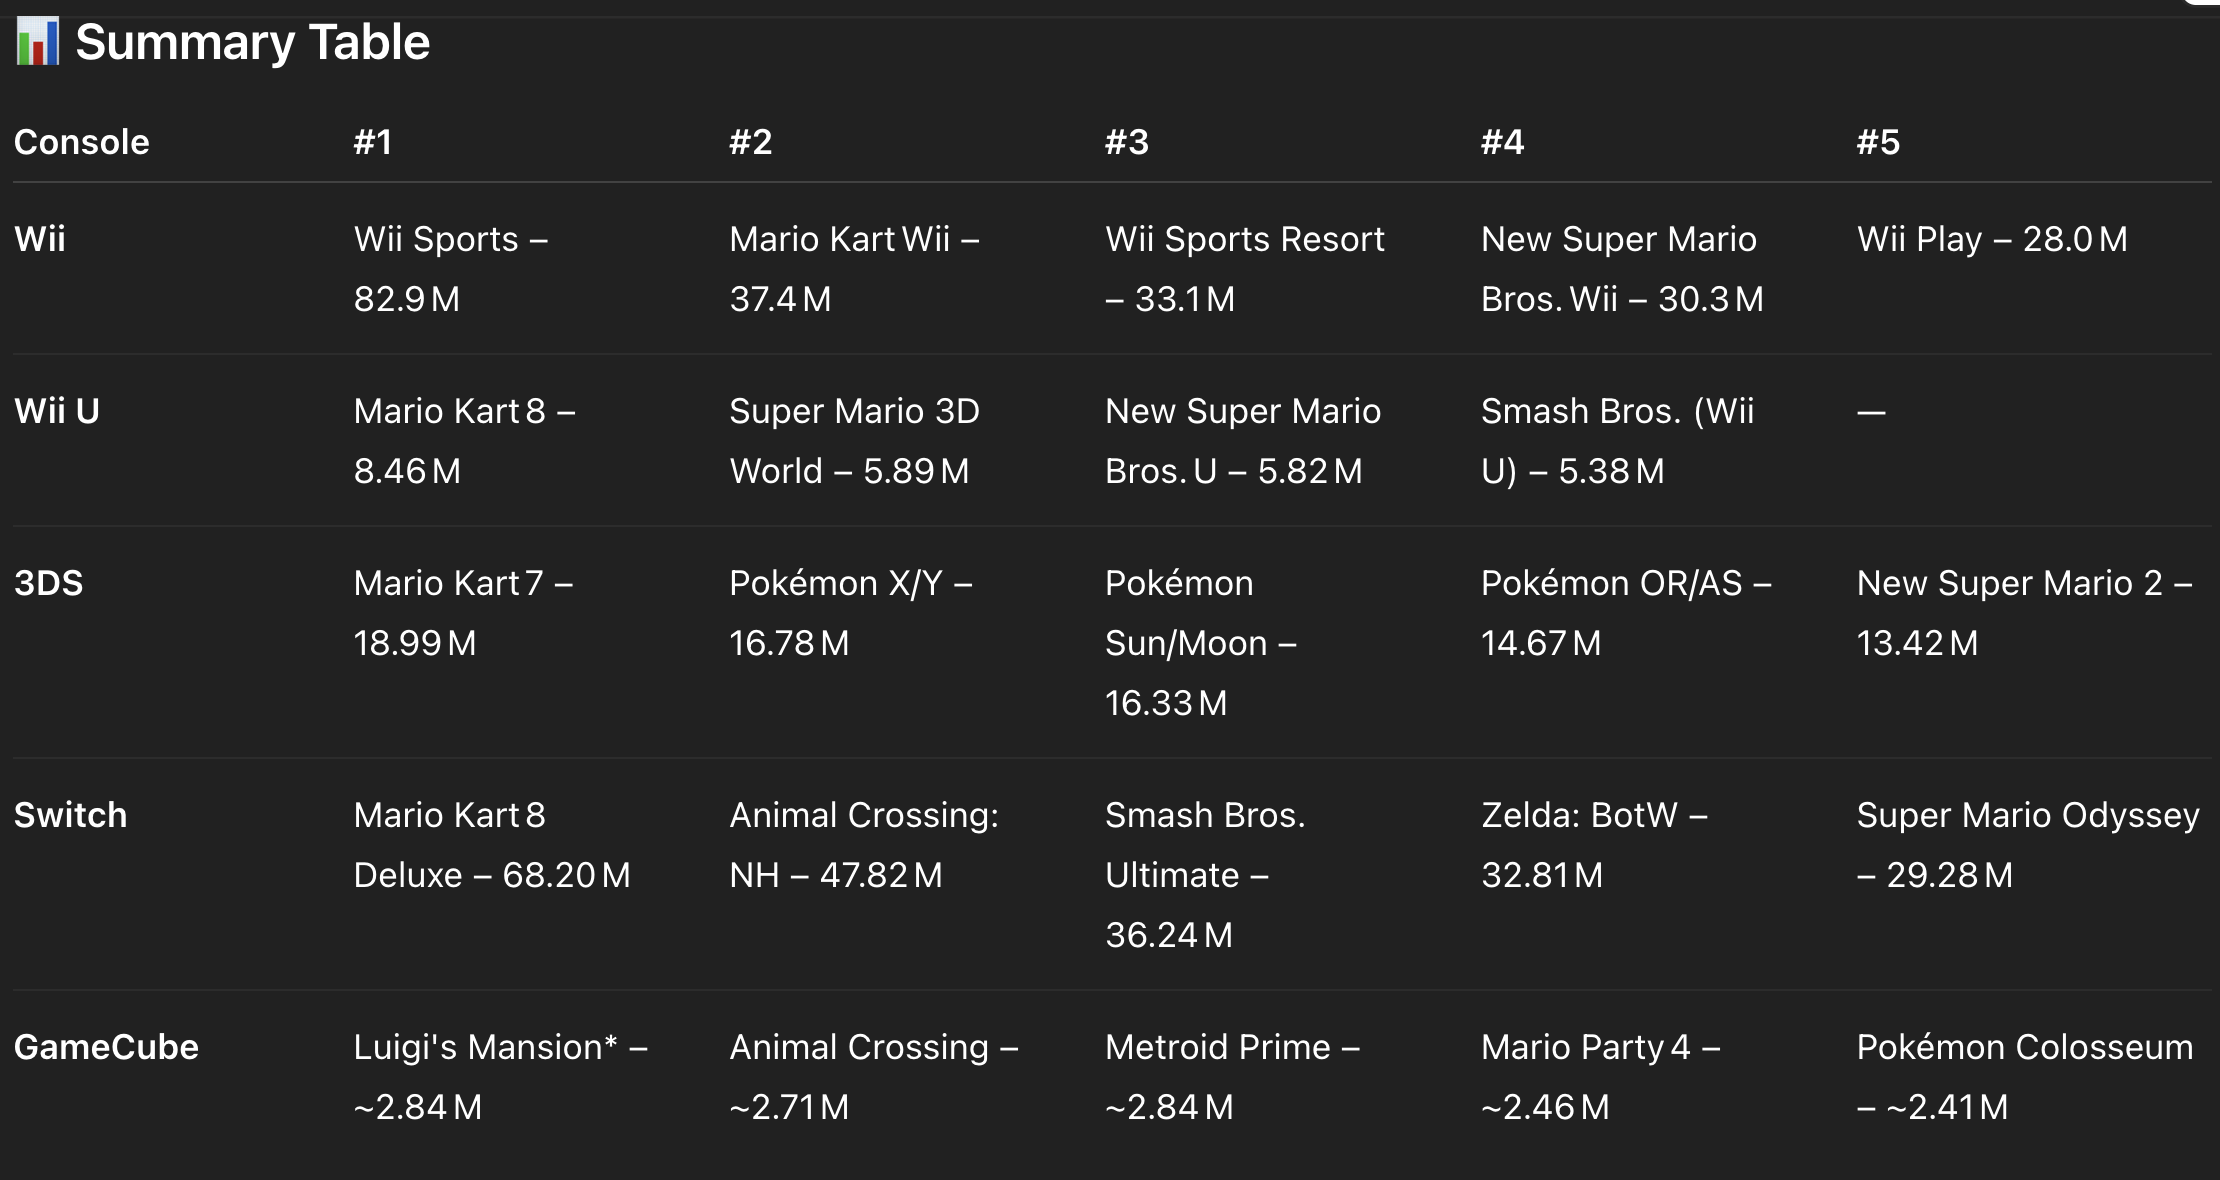Screen dimensions: 2220x1180
Task: Select the 3DS row label
Action: 49,583
